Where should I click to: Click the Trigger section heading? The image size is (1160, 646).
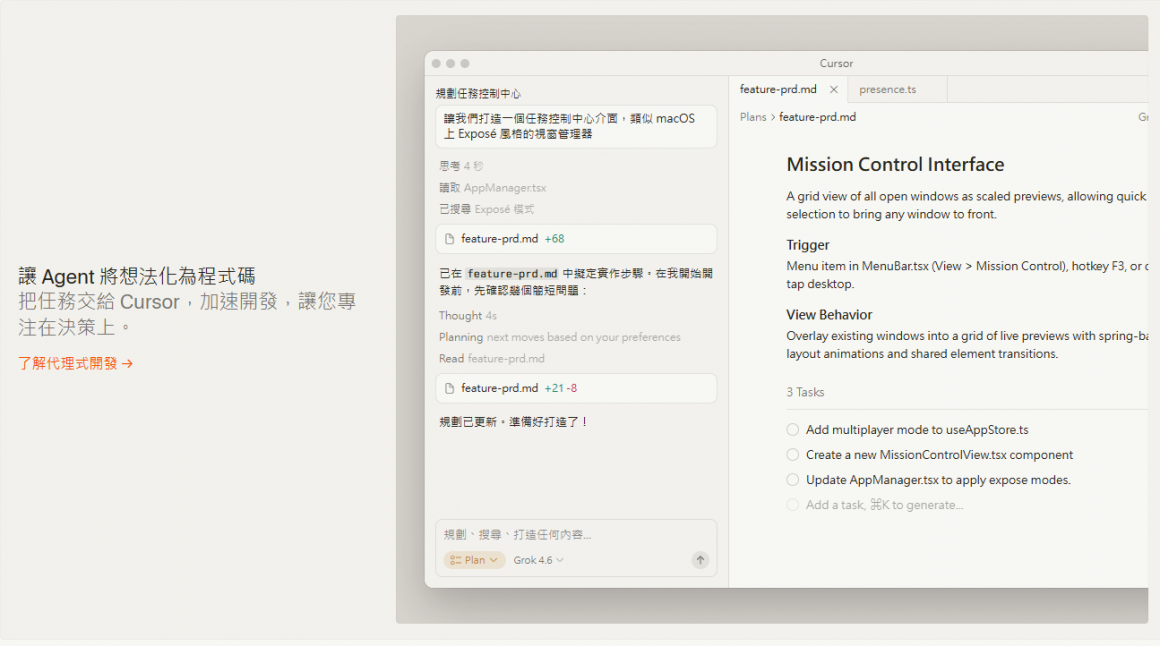[x=808, y=245]
